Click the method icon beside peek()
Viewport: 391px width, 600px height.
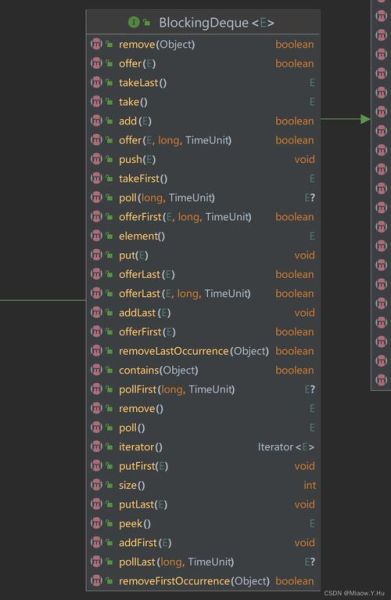coord(96,523)
